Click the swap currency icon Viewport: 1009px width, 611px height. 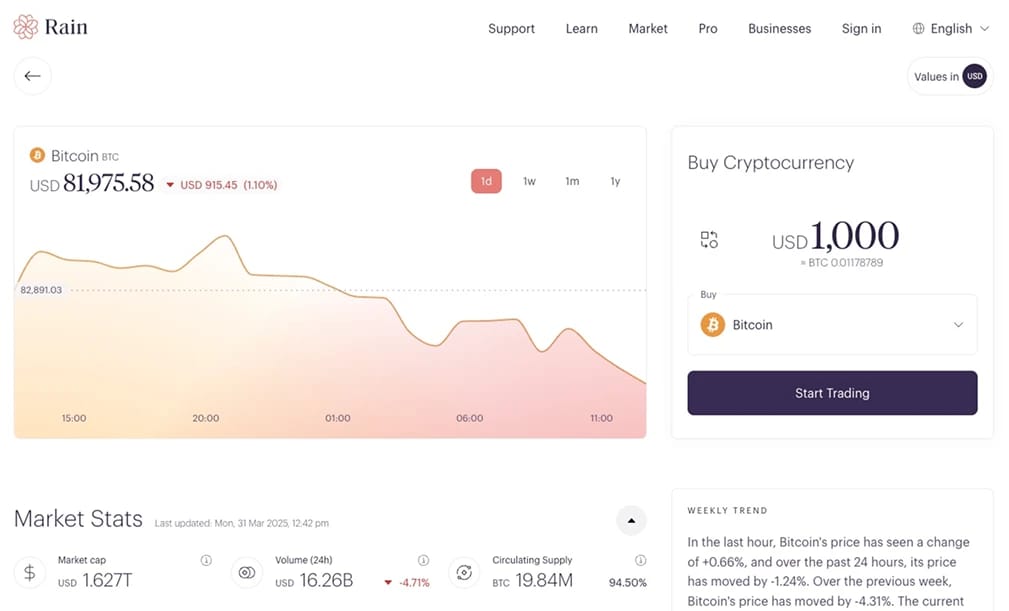coord(709,239)
